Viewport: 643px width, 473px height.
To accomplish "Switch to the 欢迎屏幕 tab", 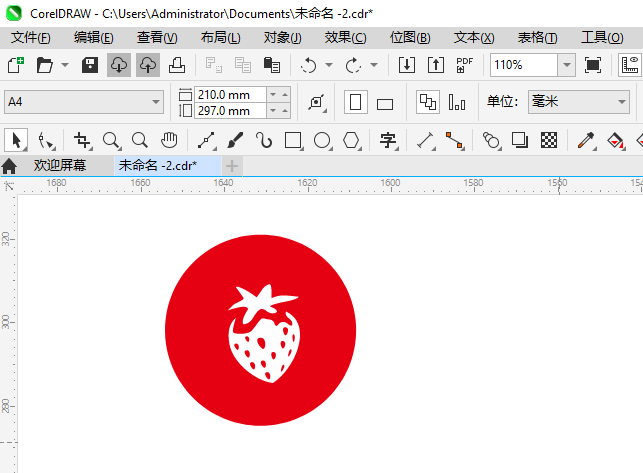I will (60, 165).
